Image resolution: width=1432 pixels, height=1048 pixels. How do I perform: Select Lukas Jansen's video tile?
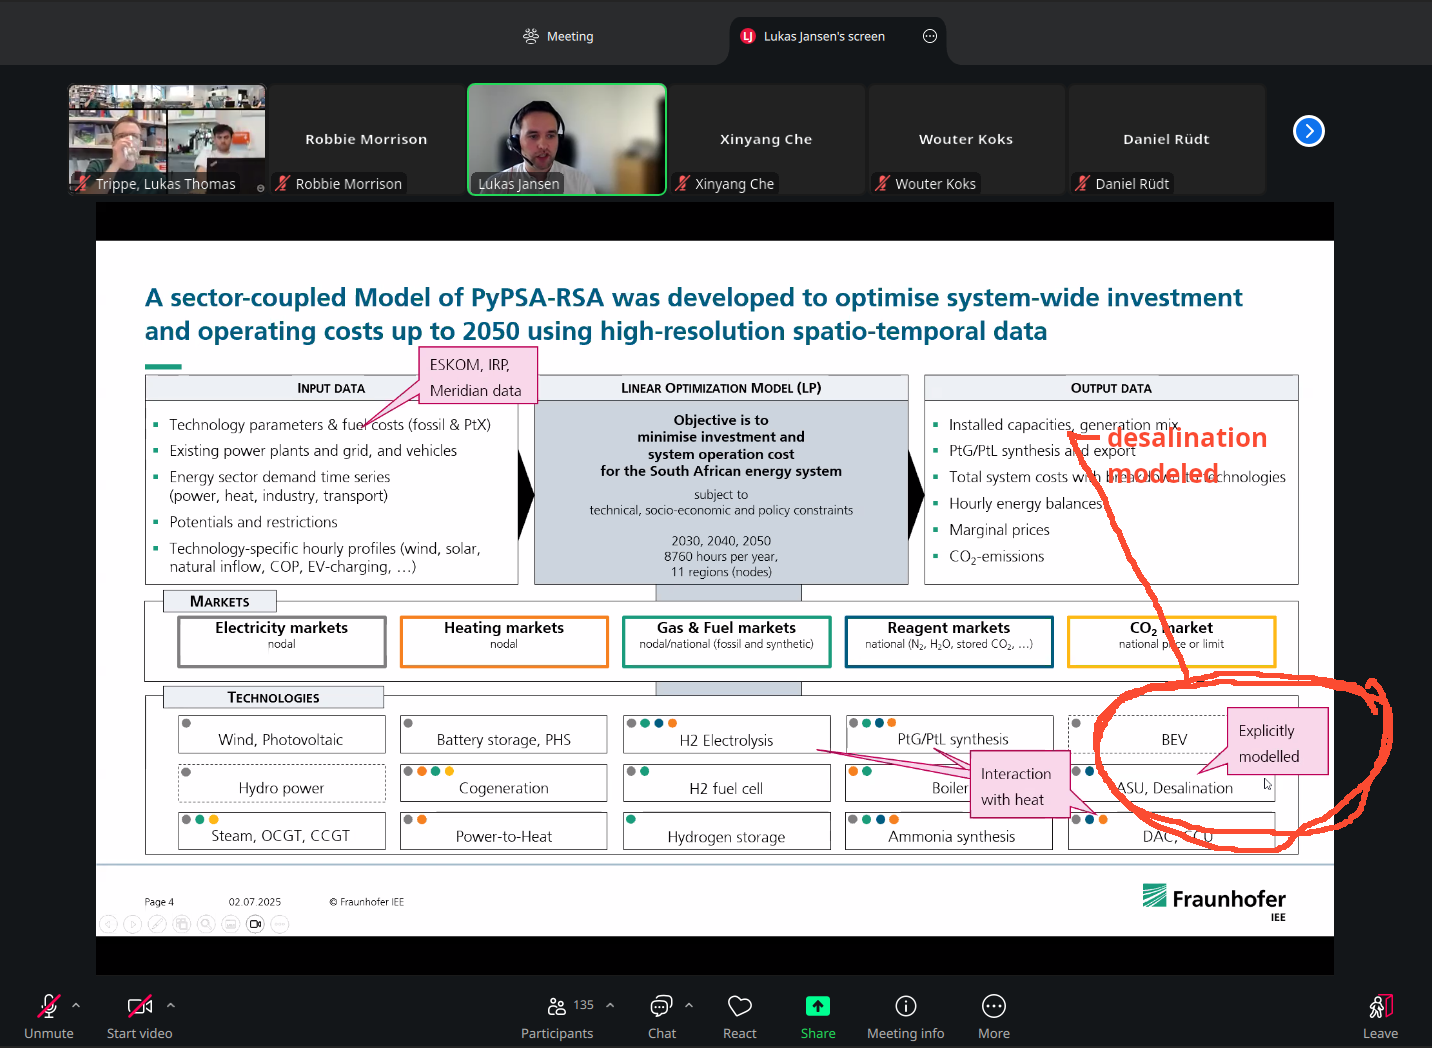pos(567,139)
